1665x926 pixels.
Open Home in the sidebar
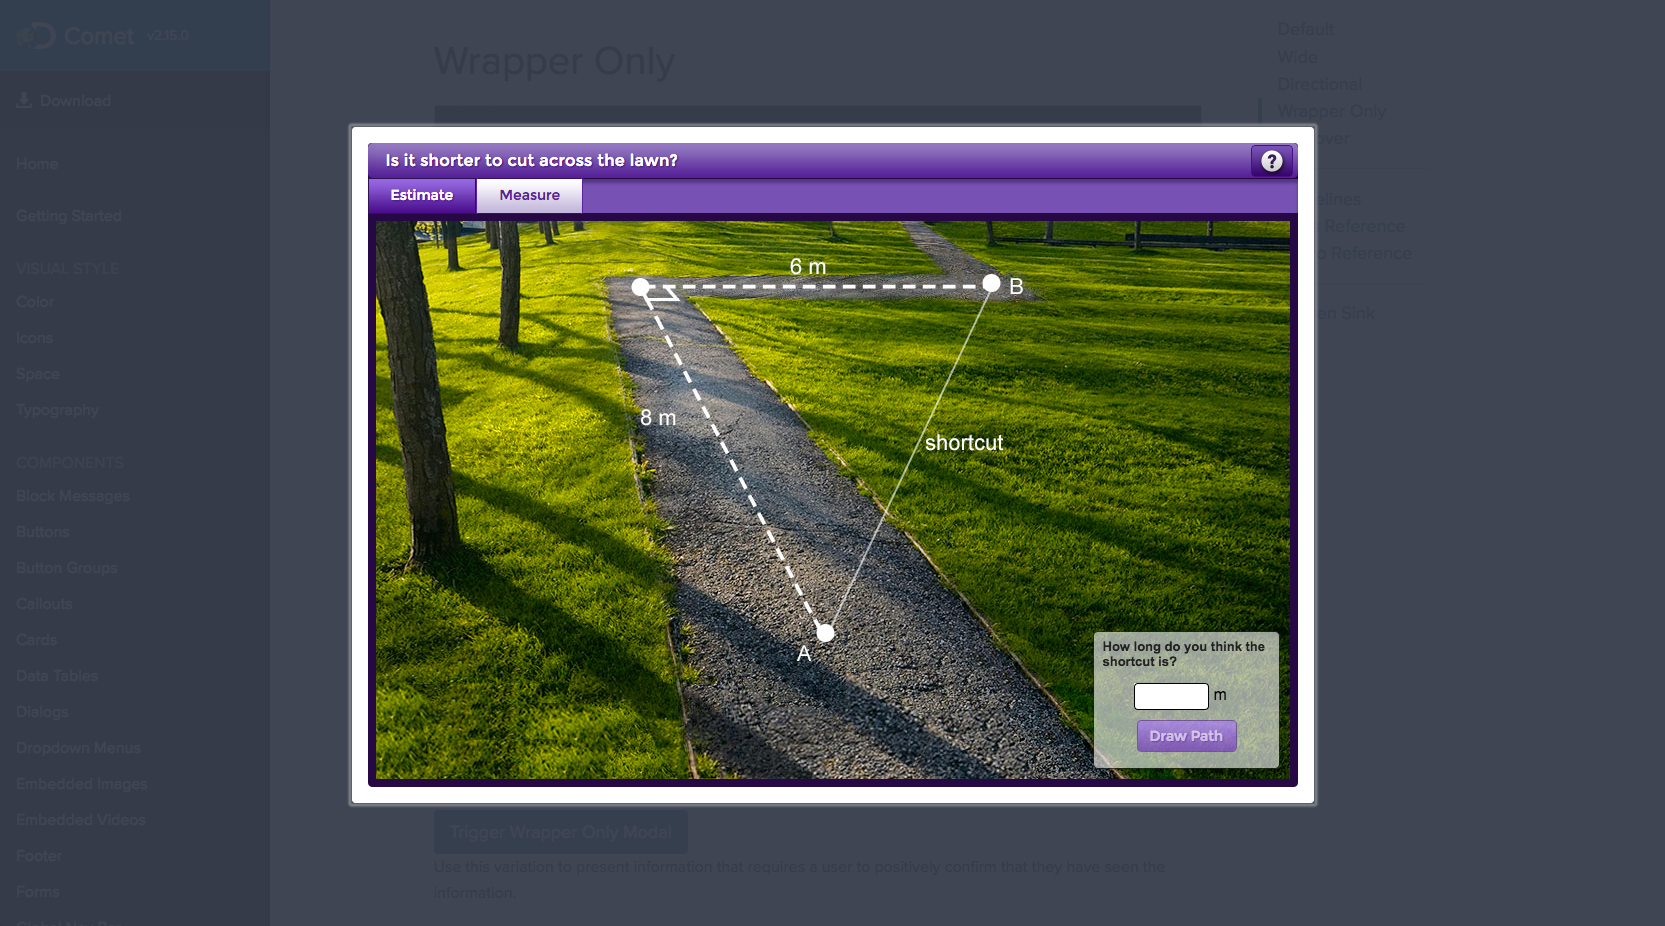[37, 164]
